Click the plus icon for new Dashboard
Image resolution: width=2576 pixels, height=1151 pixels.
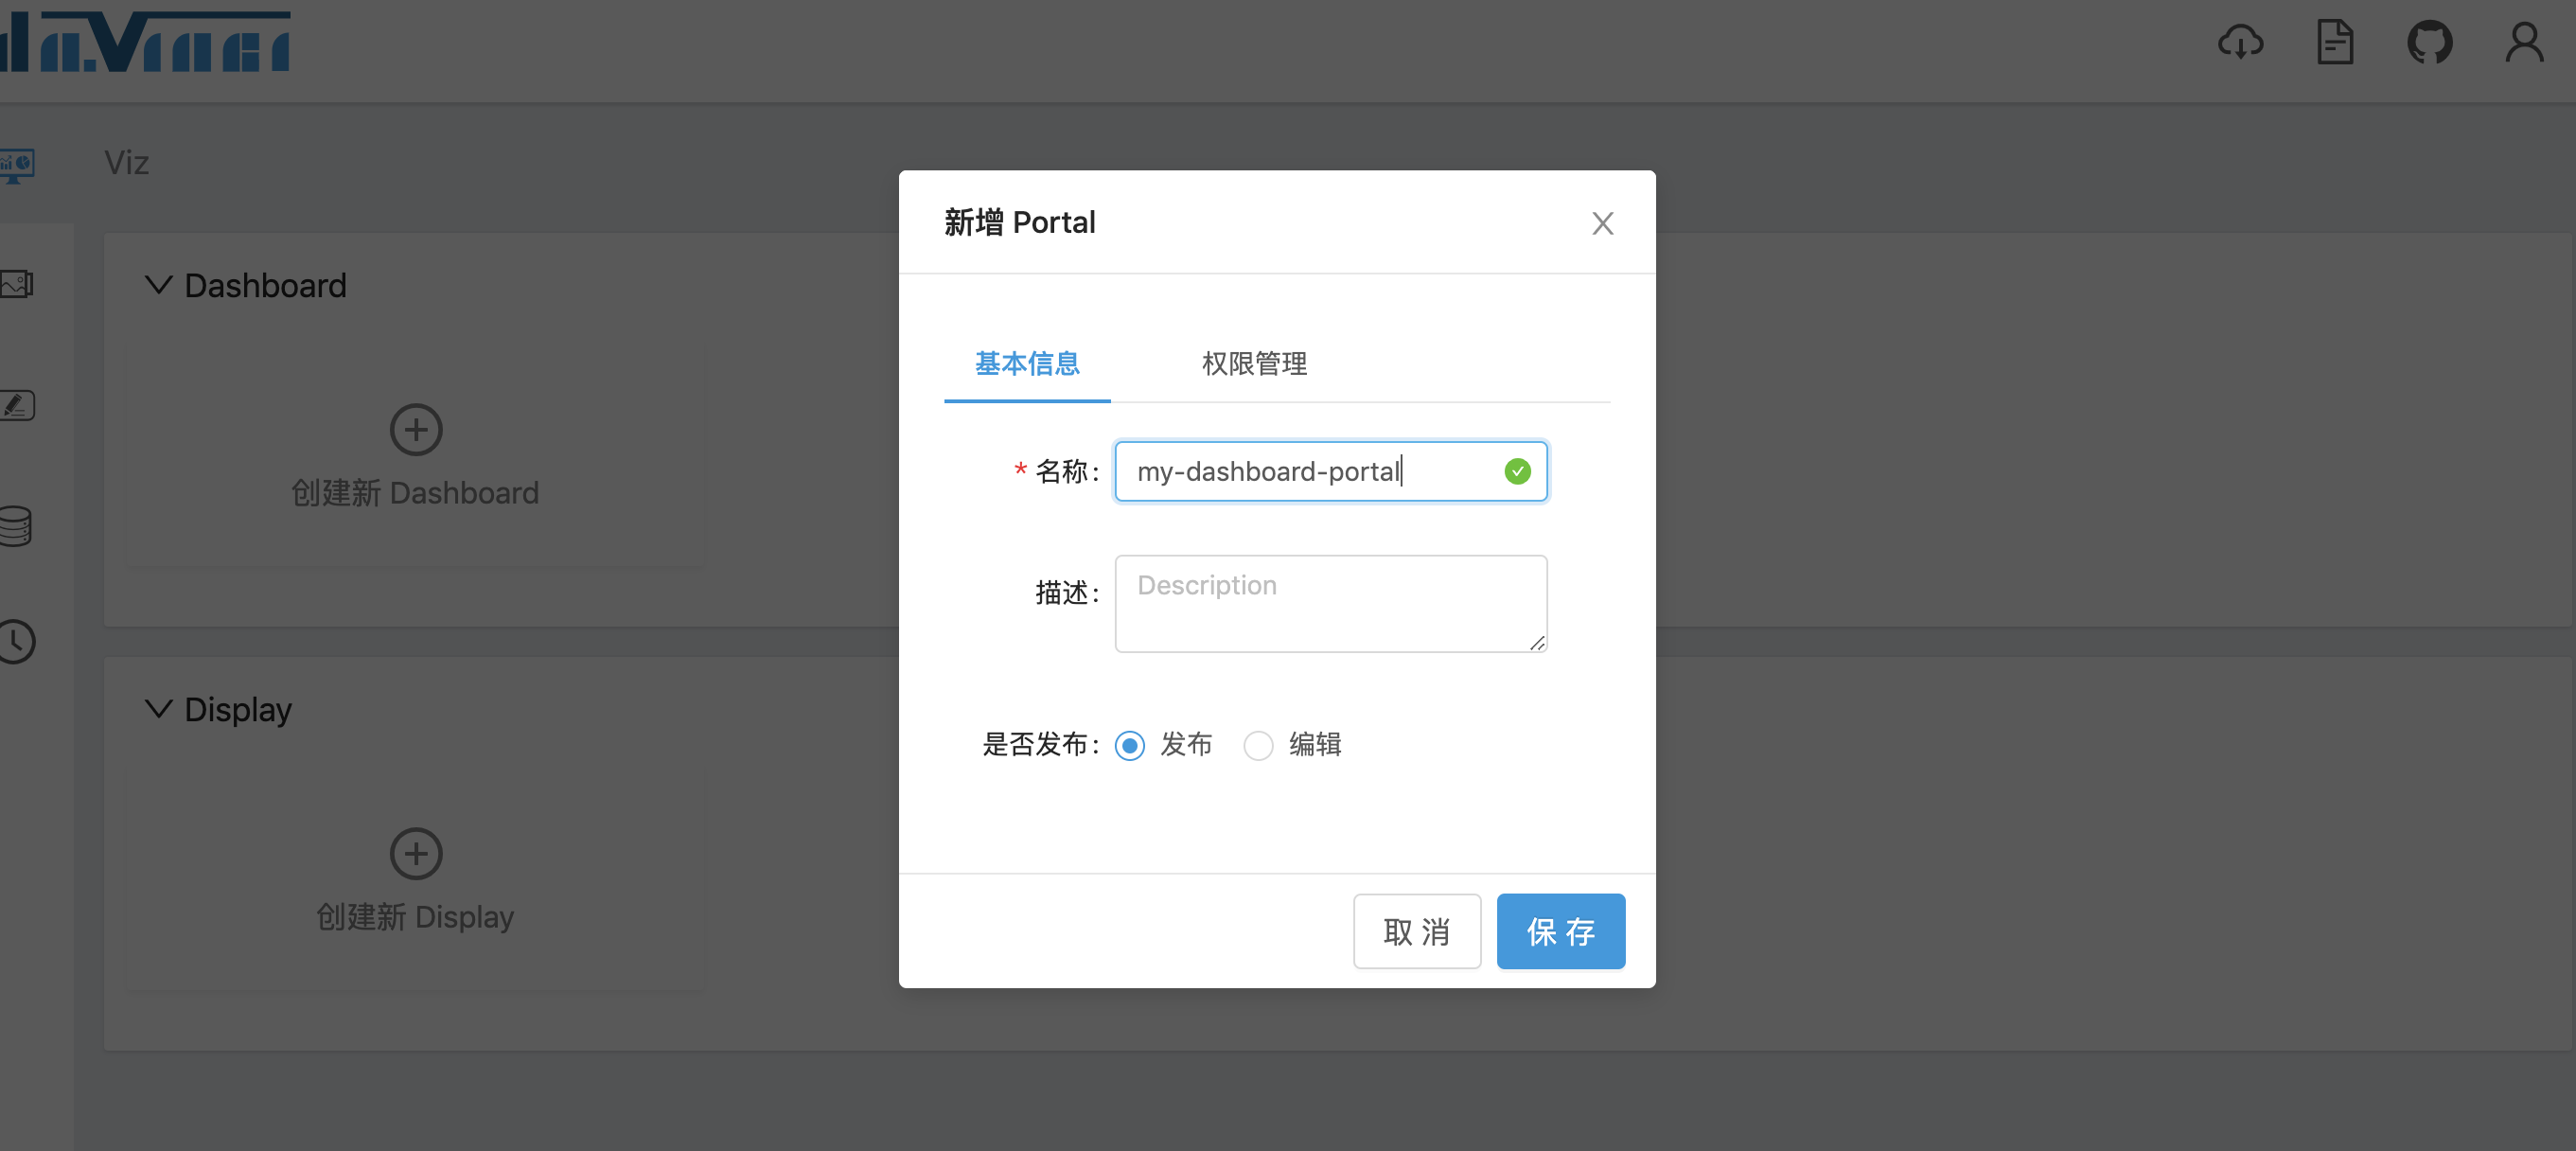coord(416,431)
